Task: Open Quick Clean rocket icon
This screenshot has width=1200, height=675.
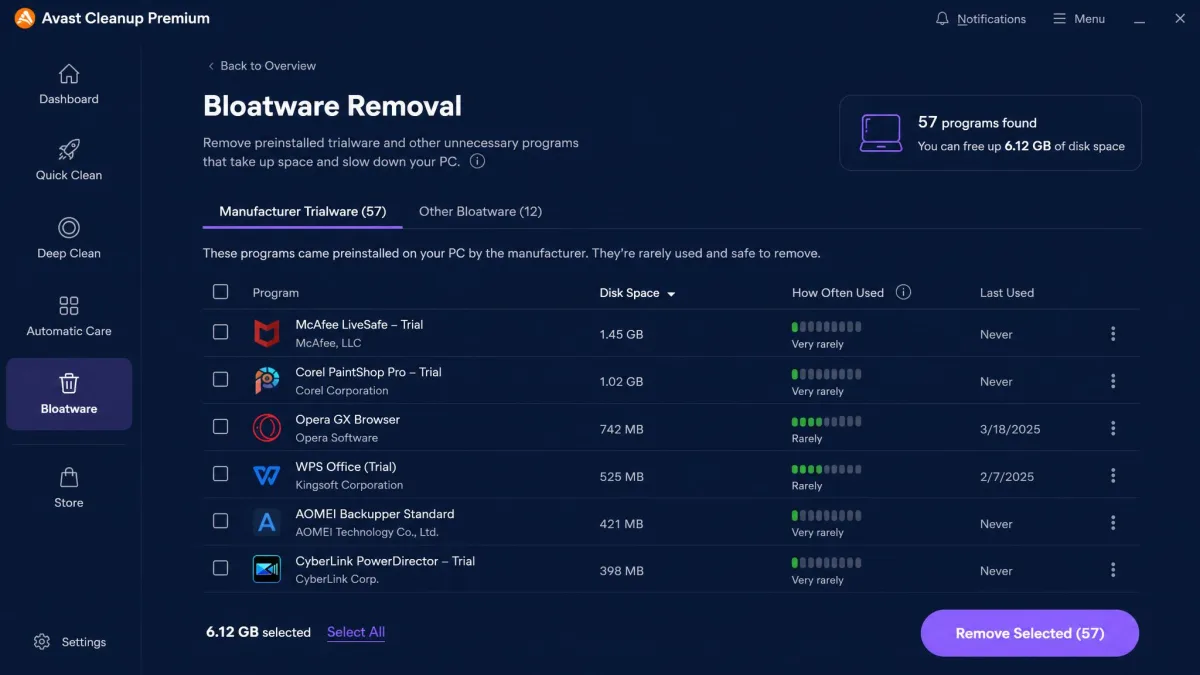Action: [69, 150]
